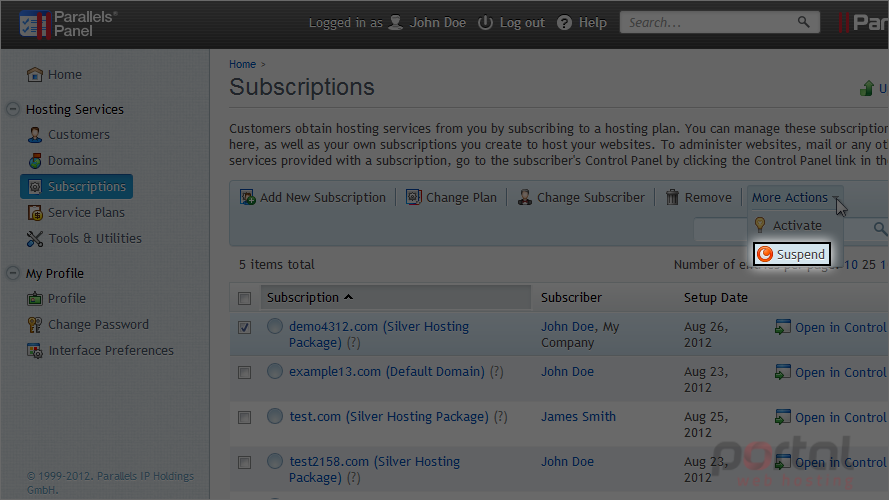Click the Help link in header
889x500 pixels.
(592, 23)
